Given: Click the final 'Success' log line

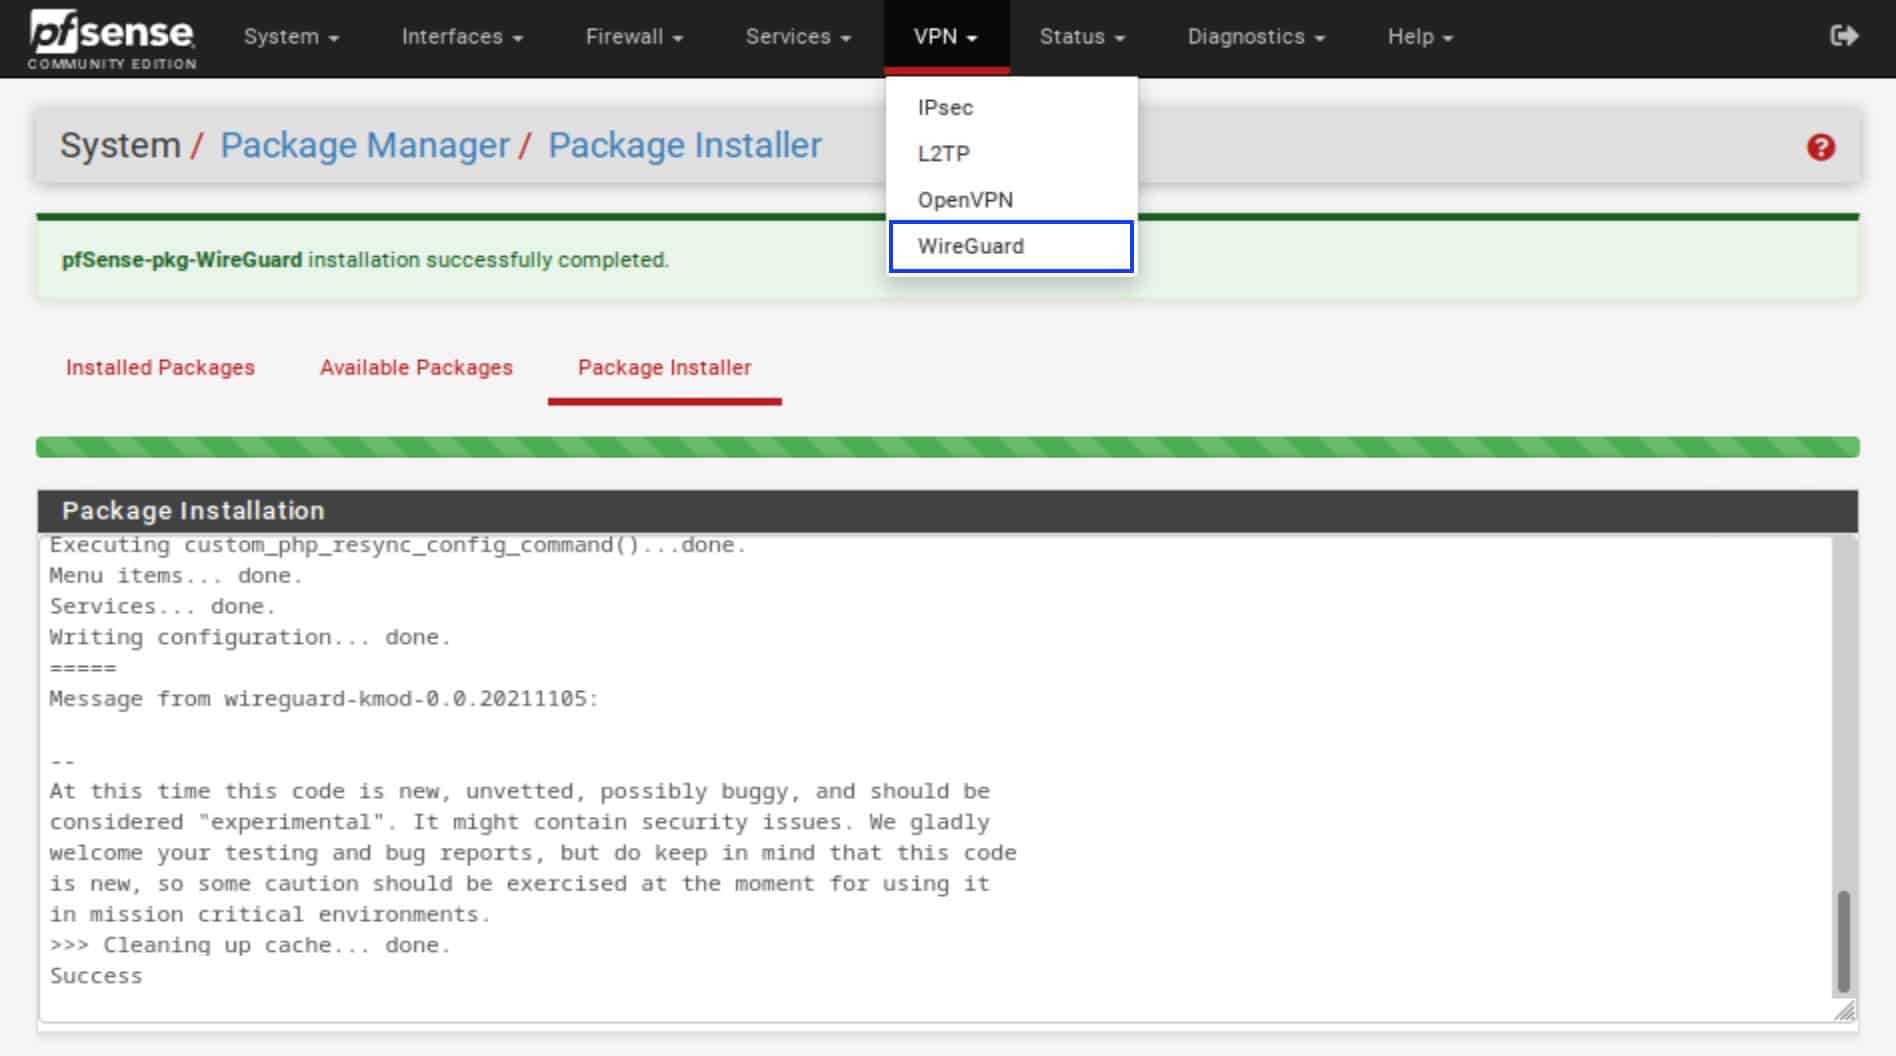Looking at the screenshot, I should (x=96, y=976).
